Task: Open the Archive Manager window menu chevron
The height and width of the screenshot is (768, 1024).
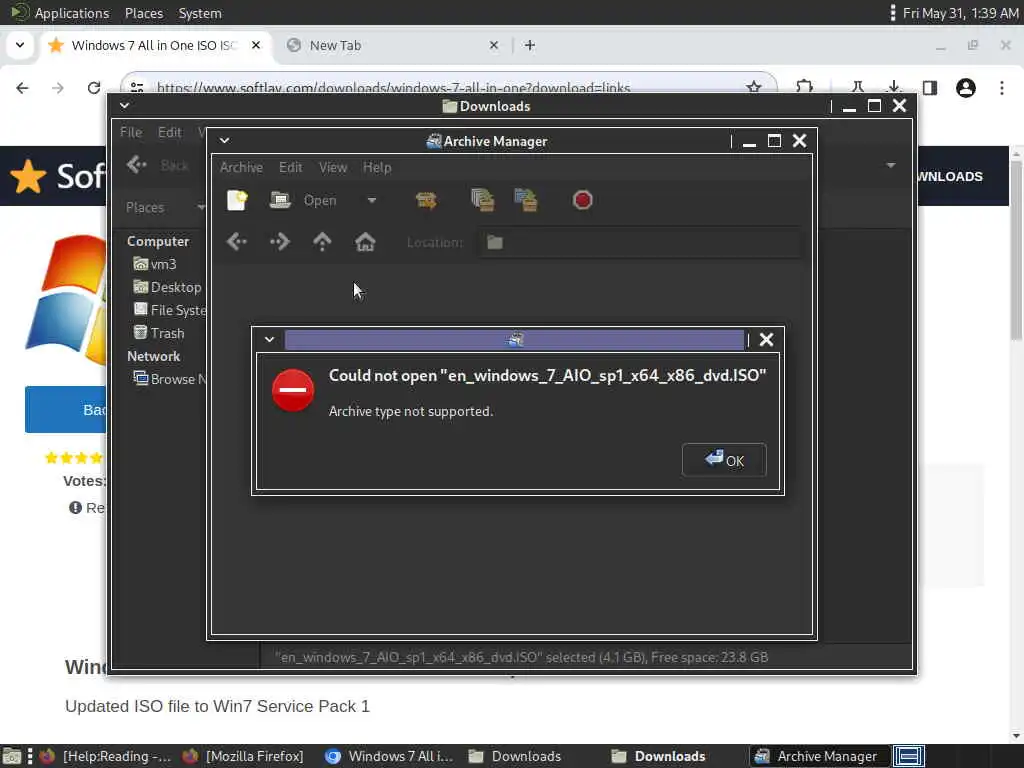Action: 224,140
